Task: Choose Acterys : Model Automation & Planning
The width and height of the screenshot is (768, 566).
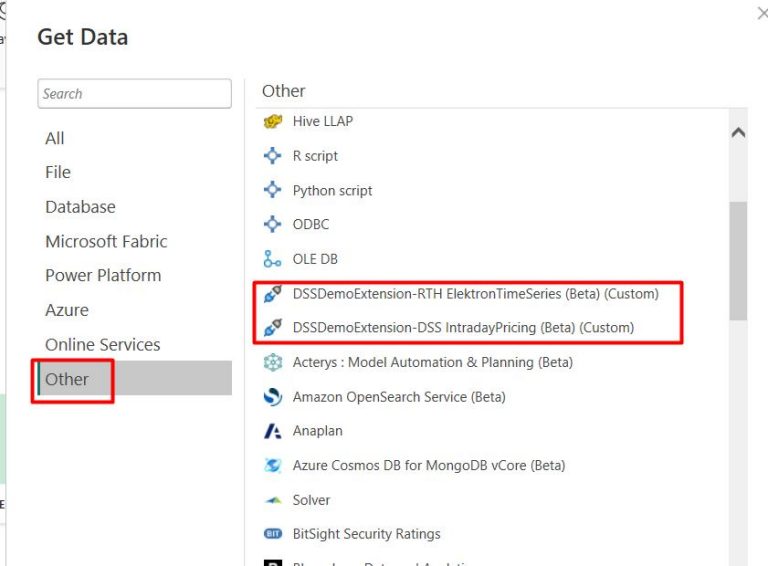Action: click(433, 362)
